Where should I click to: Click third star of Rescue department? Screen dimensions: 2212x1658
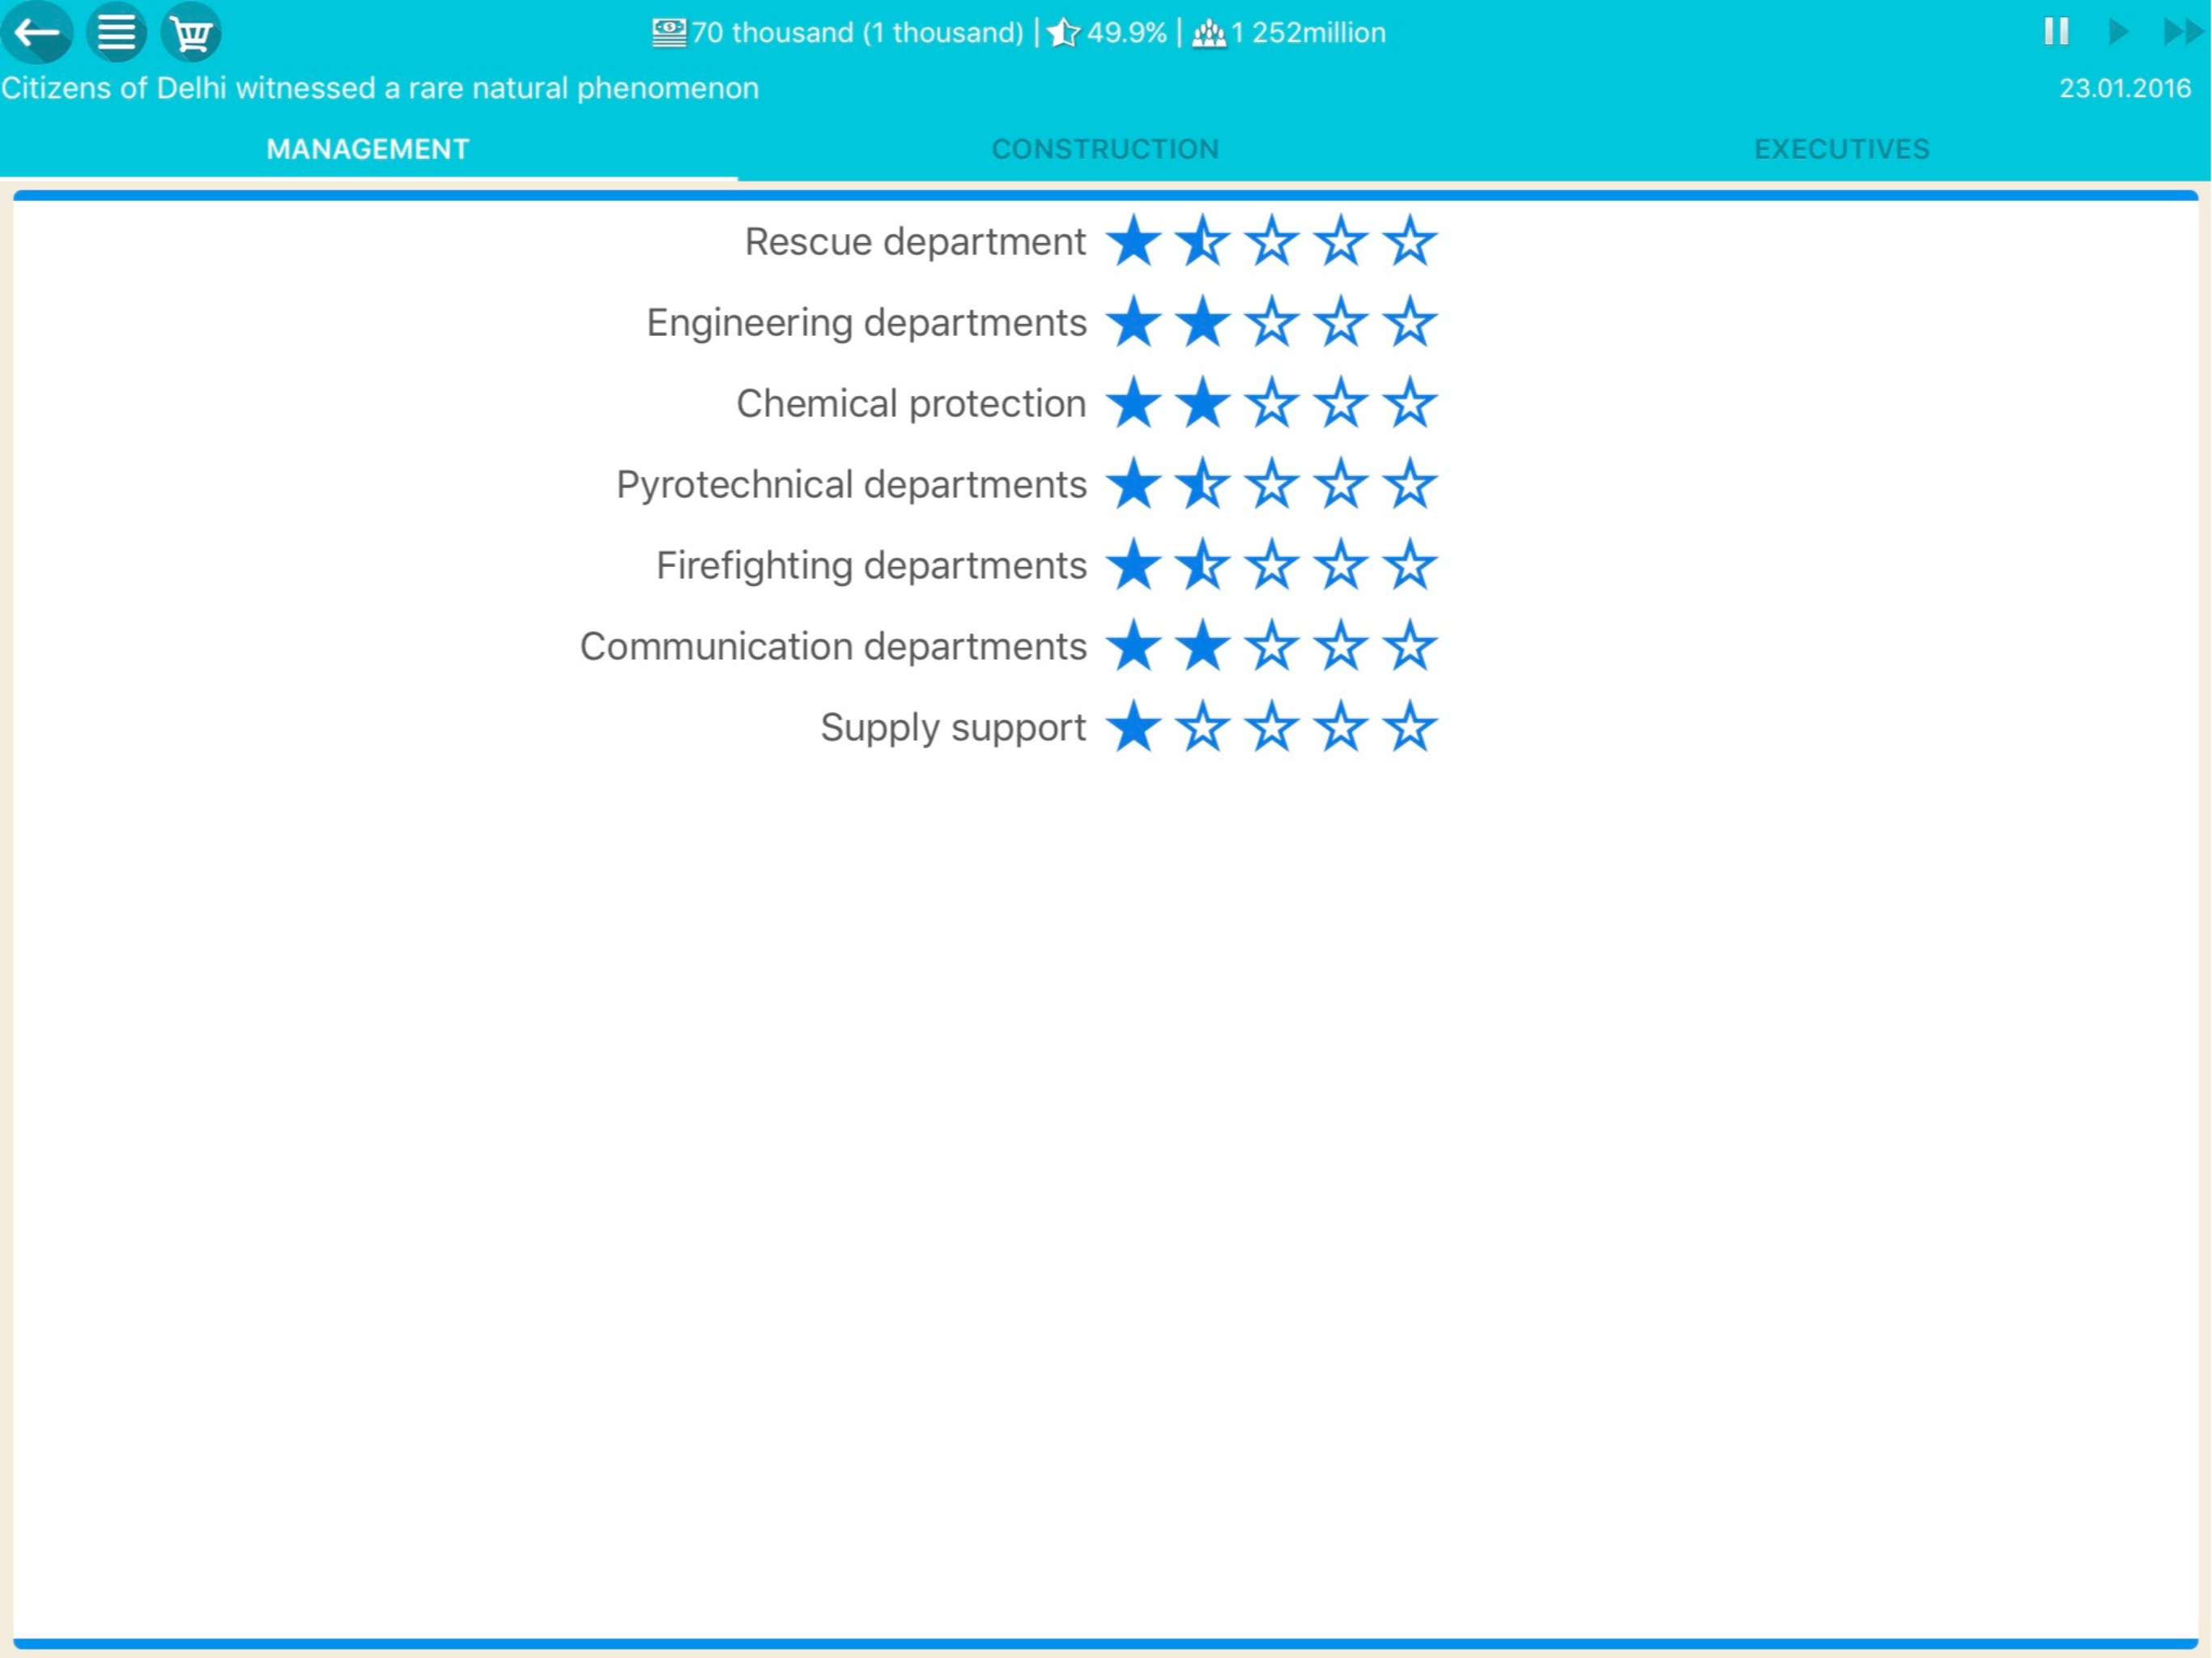[x=1271, y=242]
